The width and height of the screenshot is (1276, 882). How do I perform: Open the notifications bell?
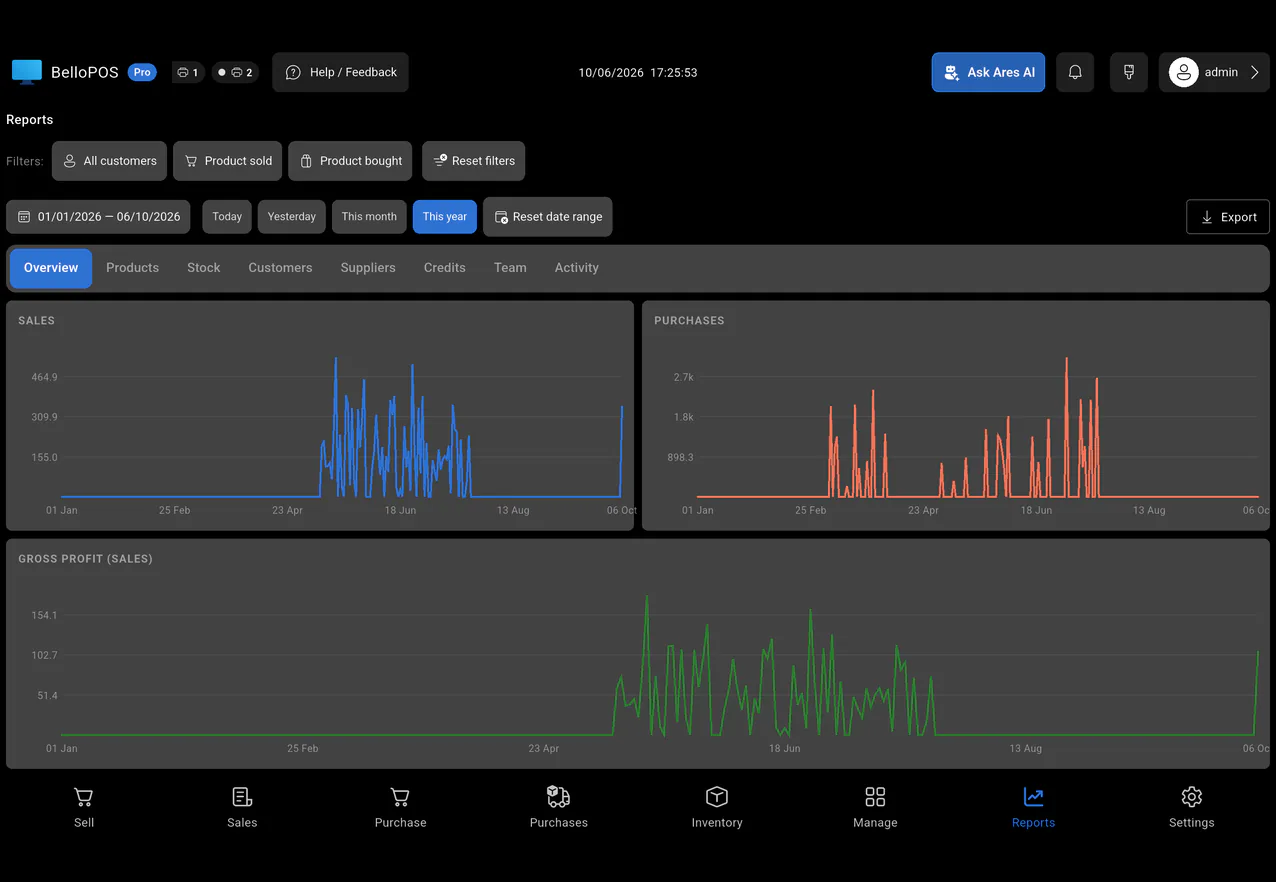pyautogui.click(x=1075, y=72)
